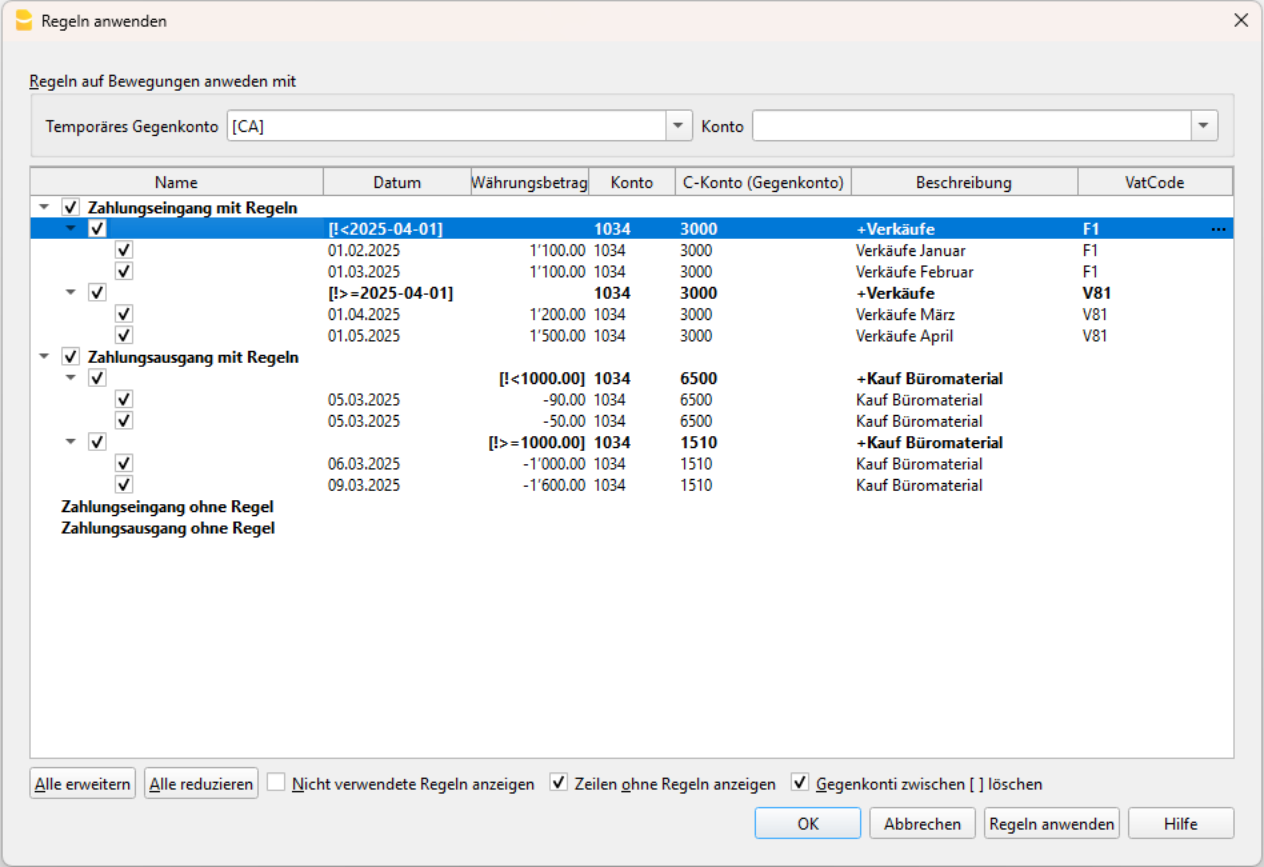The width and height of the screenshot is (1264, 867).
Task: Uncheck the Verkäufe Januar row checkbox
Action: (x=124, y=250)
